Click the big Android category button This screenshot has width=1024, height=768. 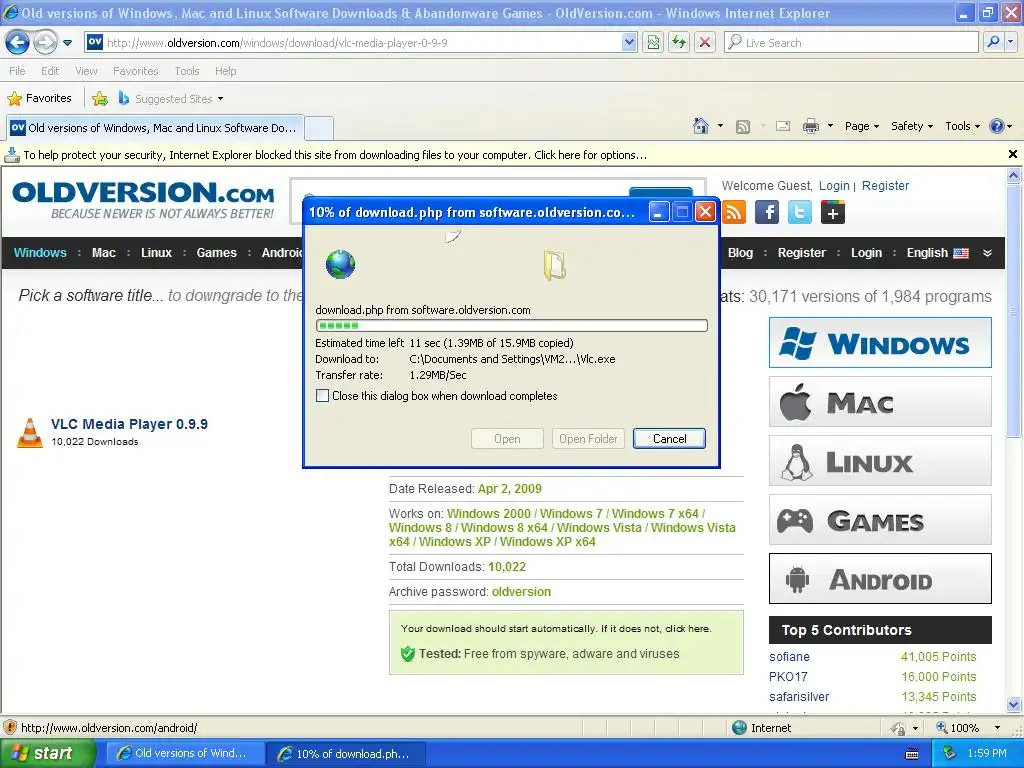click(880, 579)
